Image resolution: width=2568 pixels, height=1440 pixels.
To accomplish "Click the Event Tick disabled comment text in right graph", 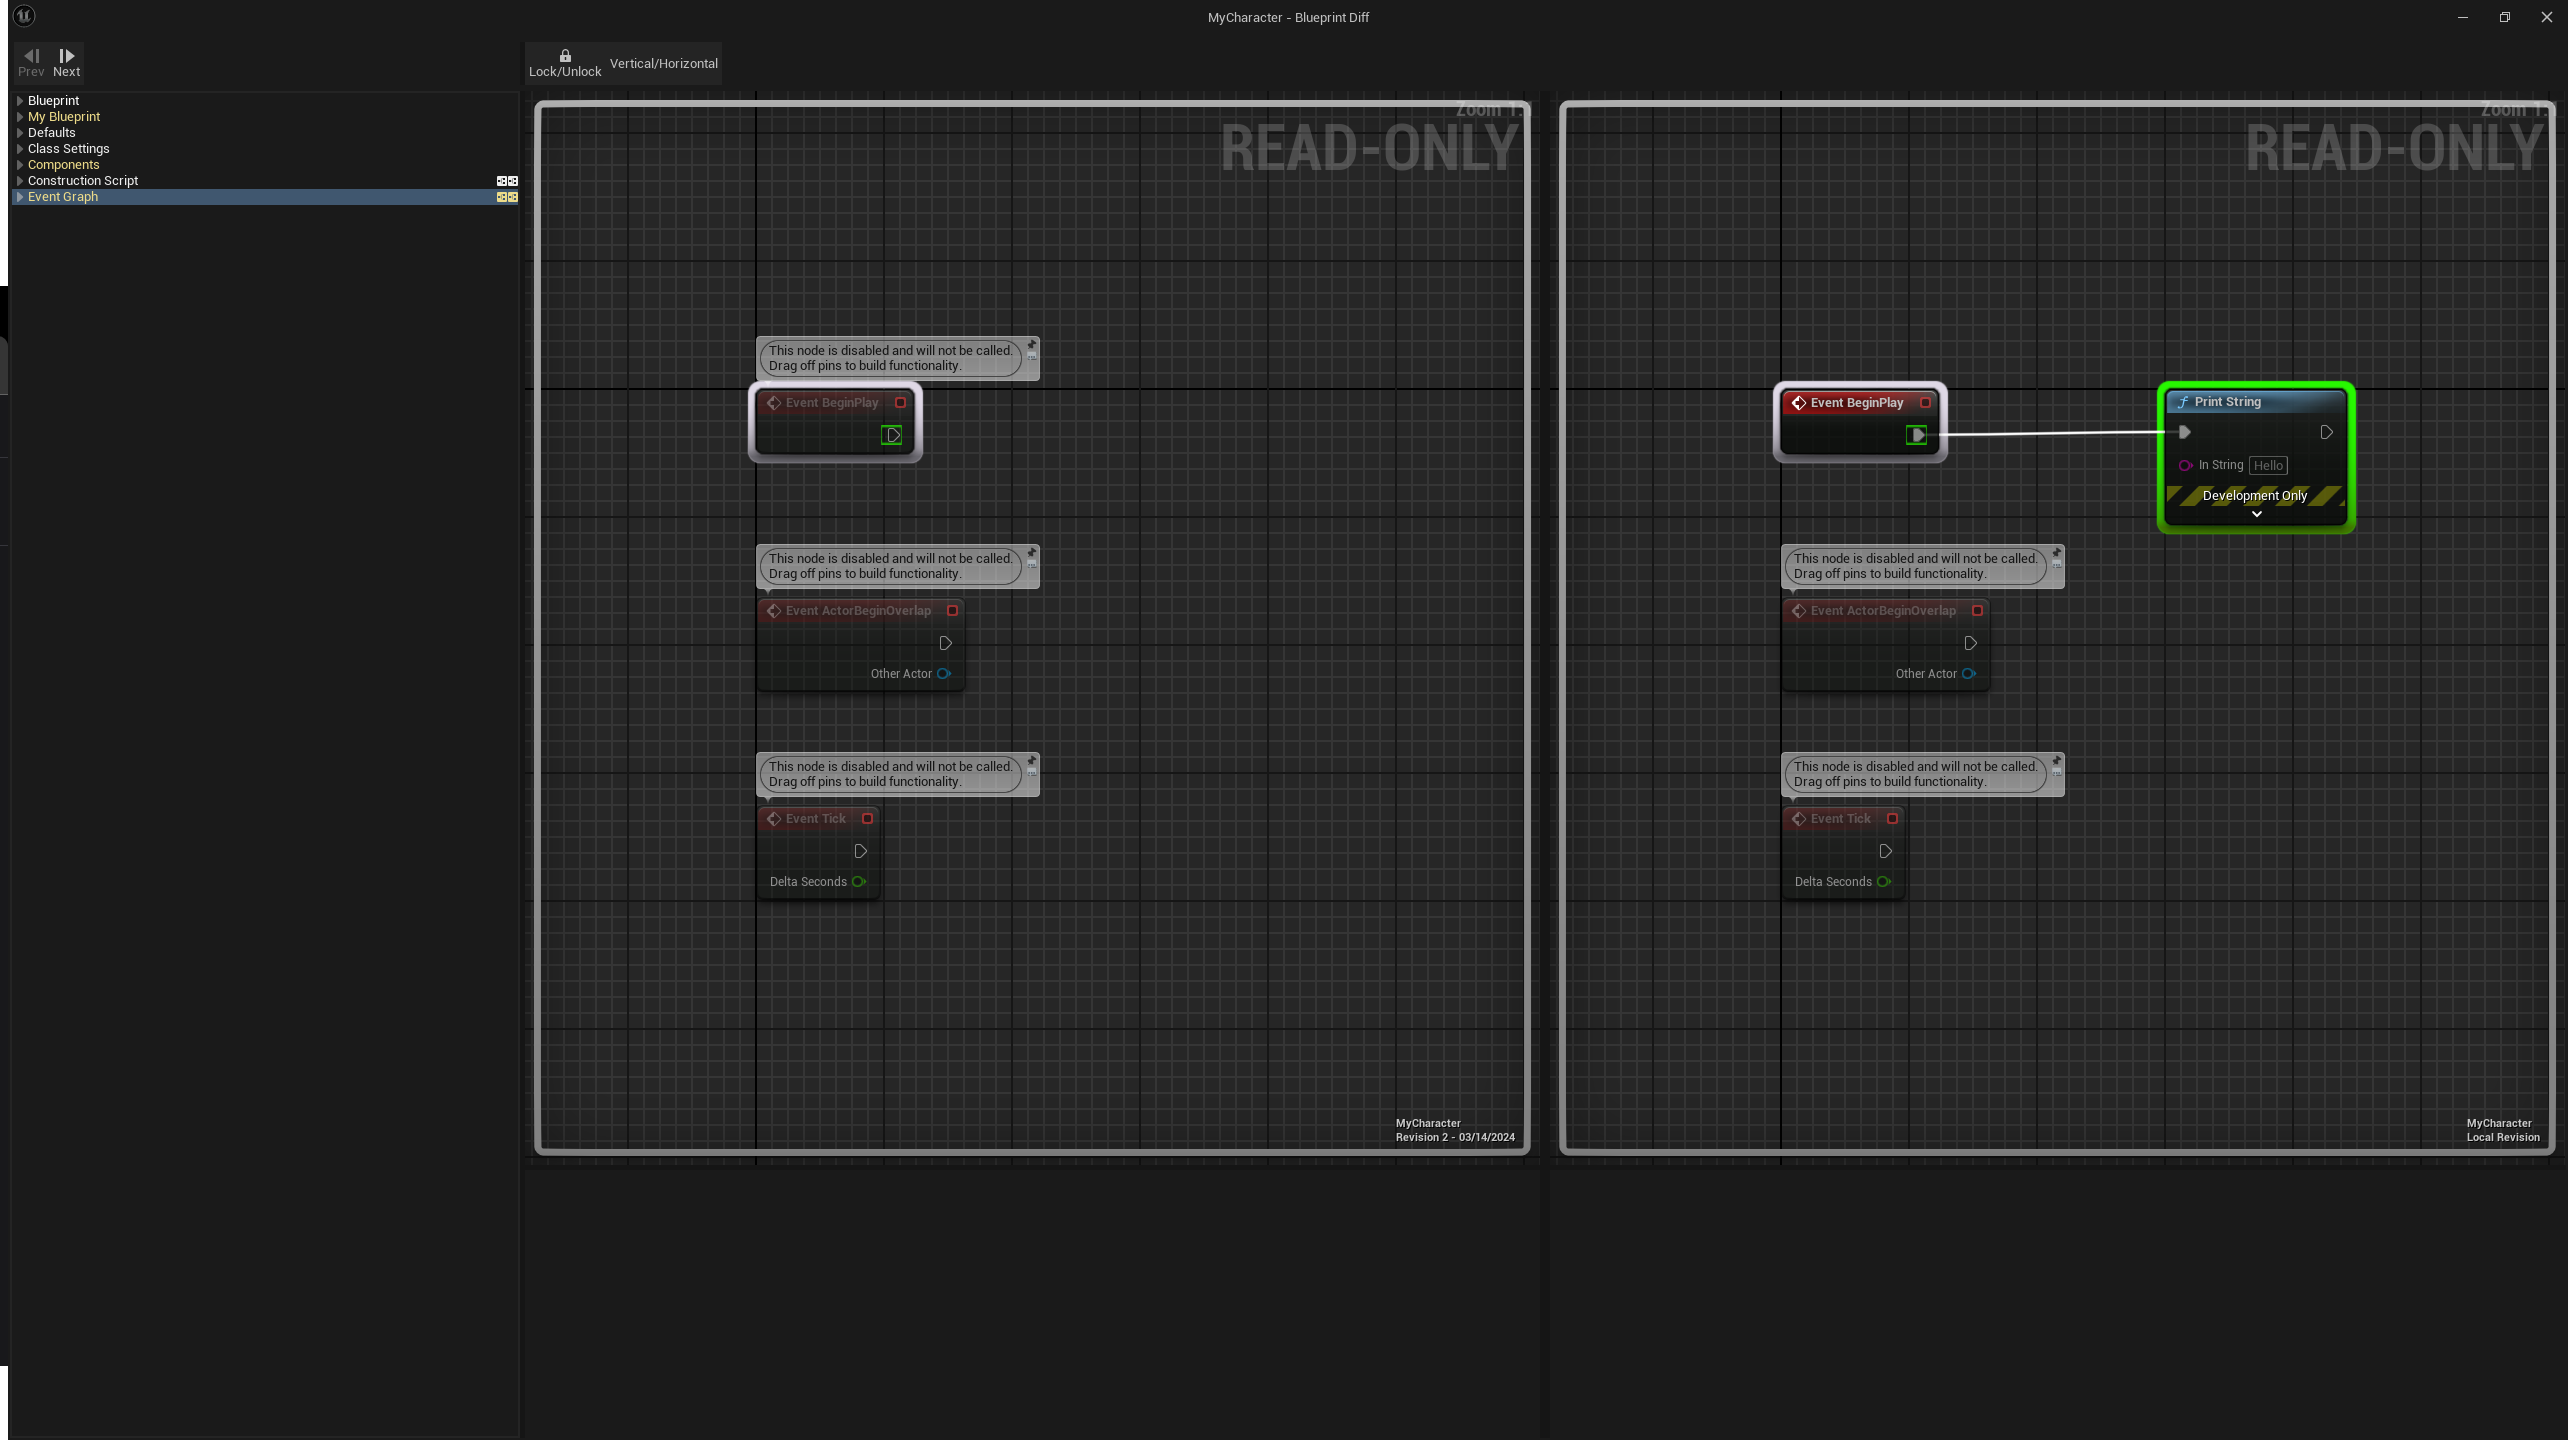I will click(1915, 774).
